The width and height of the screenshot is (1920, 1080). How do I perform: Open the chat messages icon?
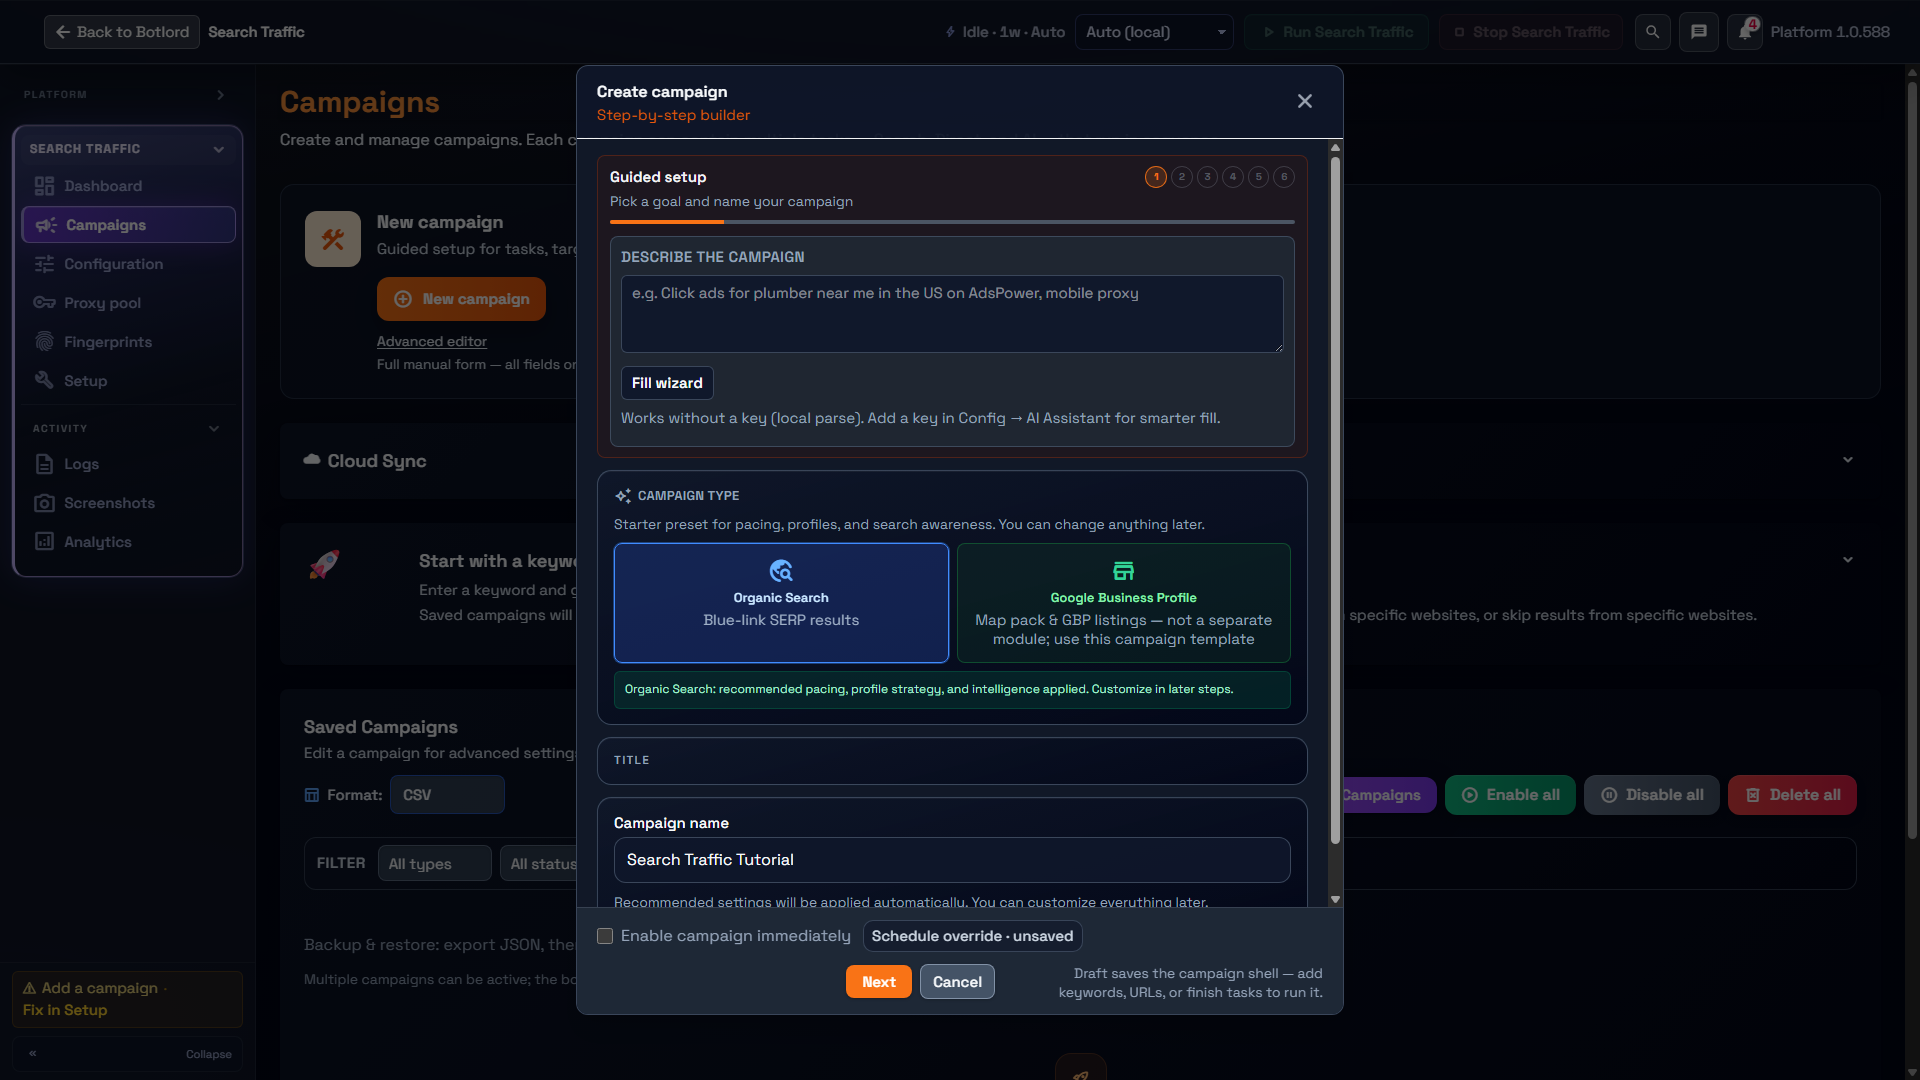click(1698, 32)
